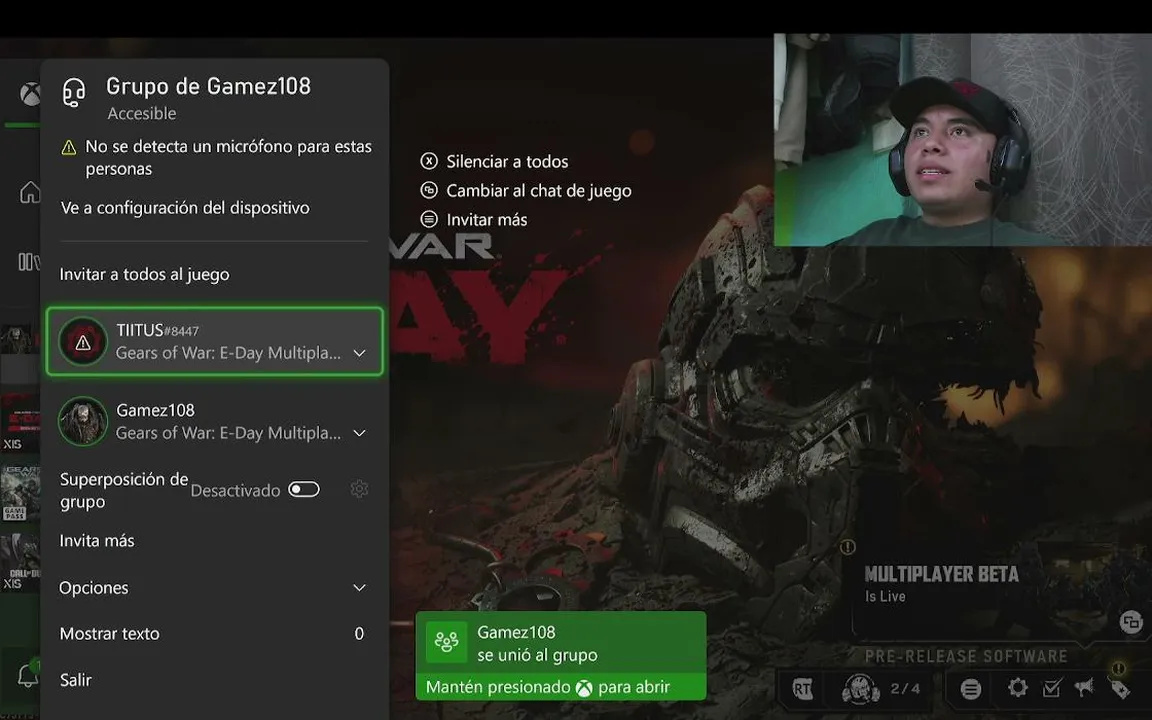Expand the TIITUS#8447 member chevron
Screen dimensions: 1152x720
(359, 353)
